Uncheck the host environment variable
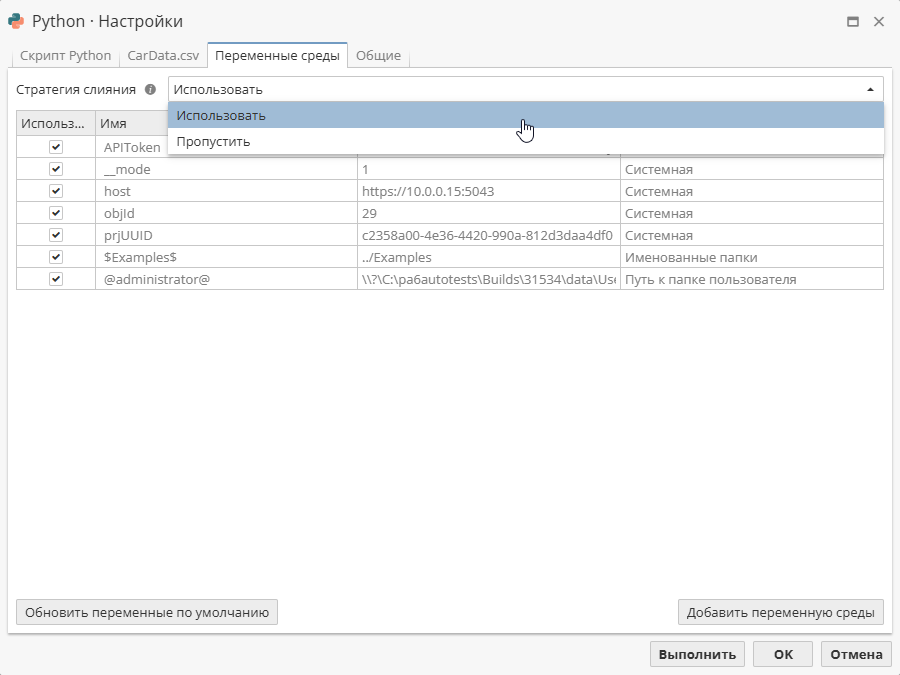The height and width of the screenshot is (675, 900). tap(55, 190)
